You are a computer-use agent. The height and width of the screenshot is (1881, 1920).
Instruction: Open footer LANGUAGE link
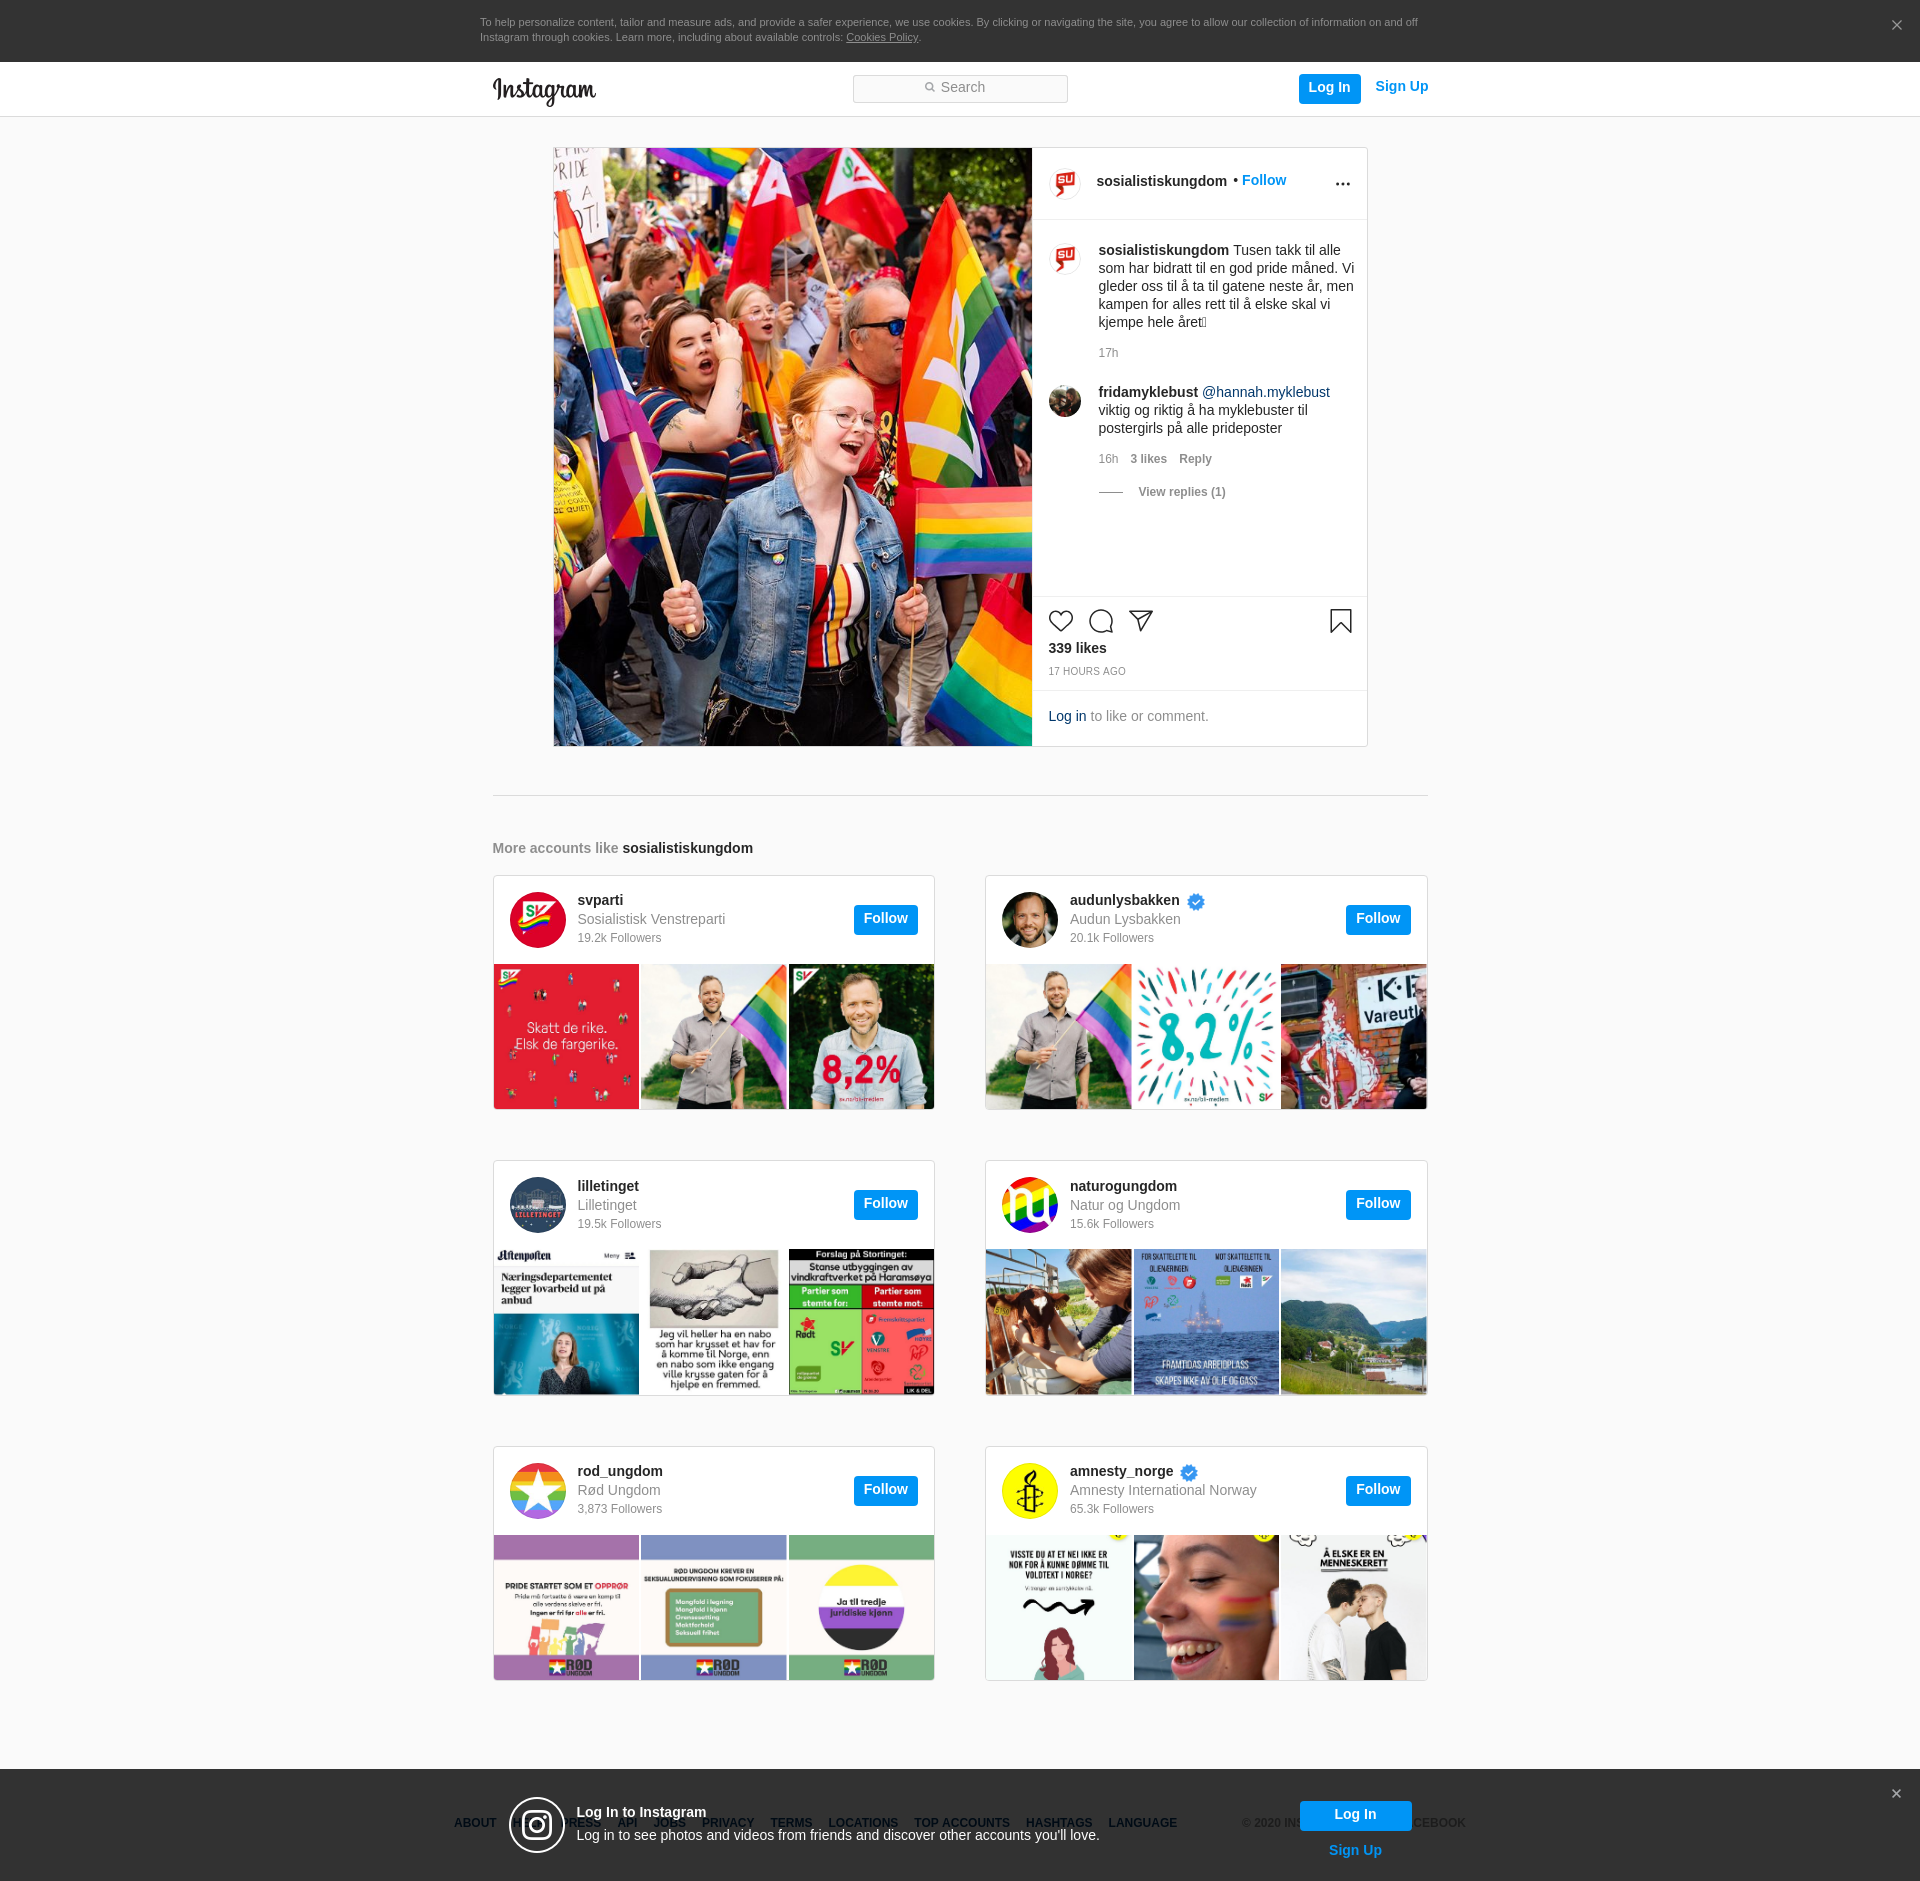click(x=1142, y=1823)
